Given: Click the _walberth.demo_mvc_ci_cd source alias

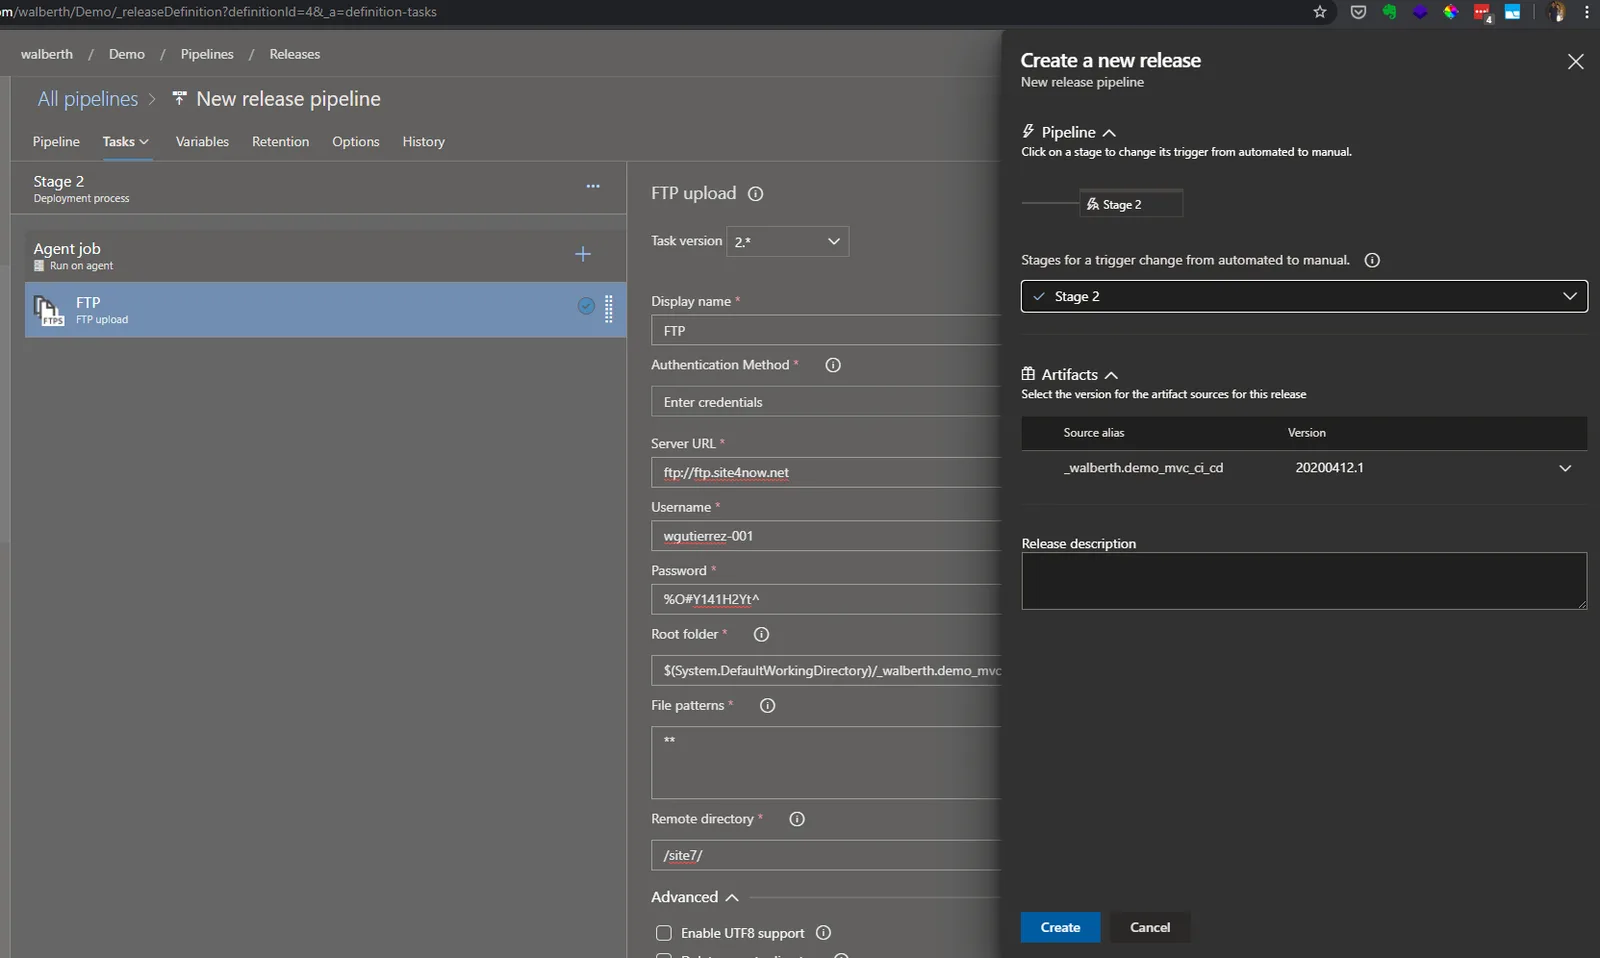Looking at the screenshot, I should (1143, 468).
